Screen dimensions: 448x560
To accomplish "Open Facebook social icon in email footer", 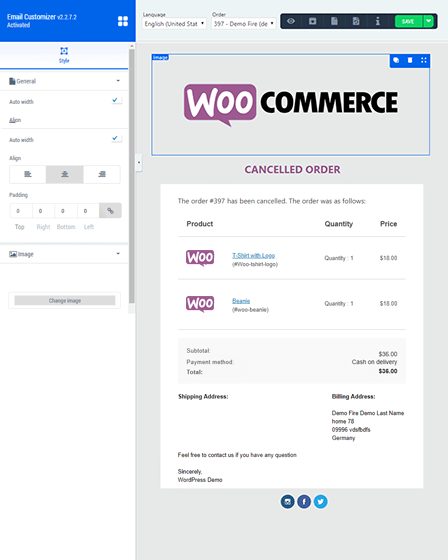I will [304, 501].
